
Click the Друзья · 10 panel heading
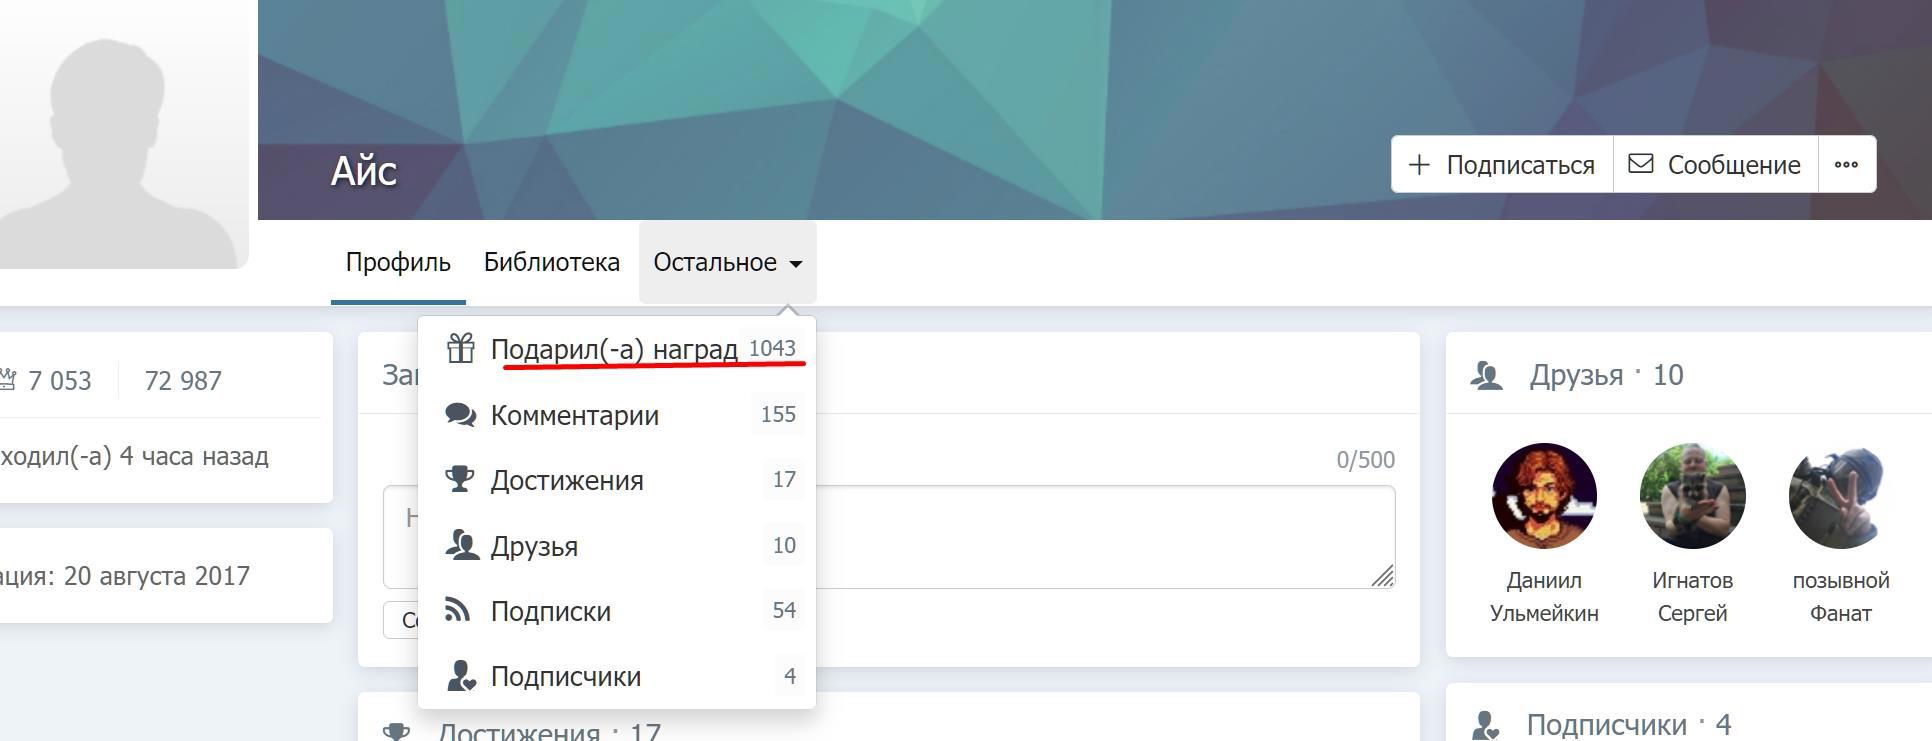[1606, 375]
